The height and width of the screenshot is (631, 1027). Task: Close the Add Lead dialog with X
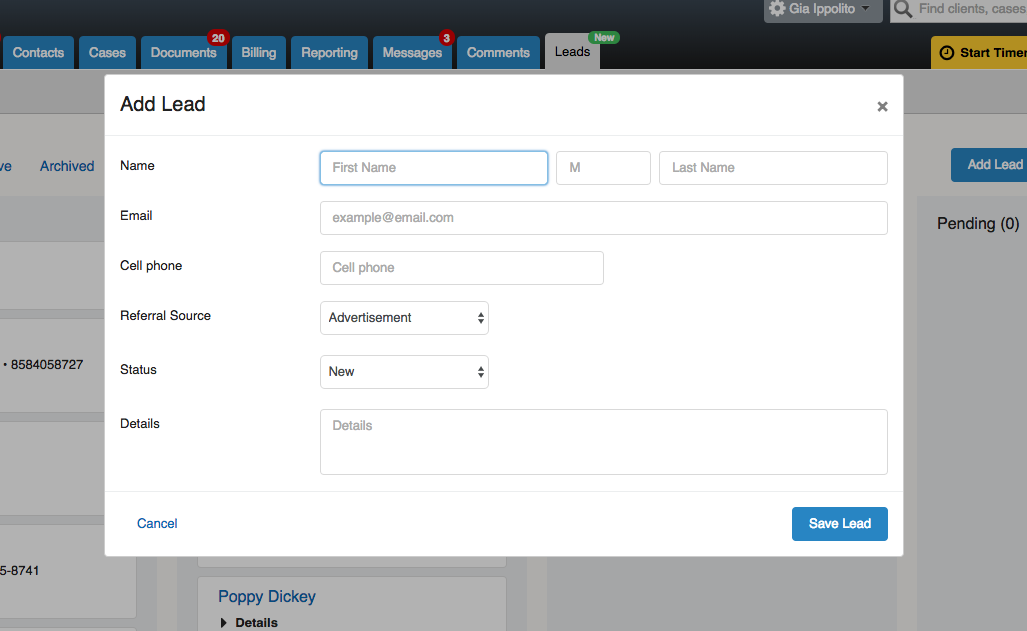882,107
